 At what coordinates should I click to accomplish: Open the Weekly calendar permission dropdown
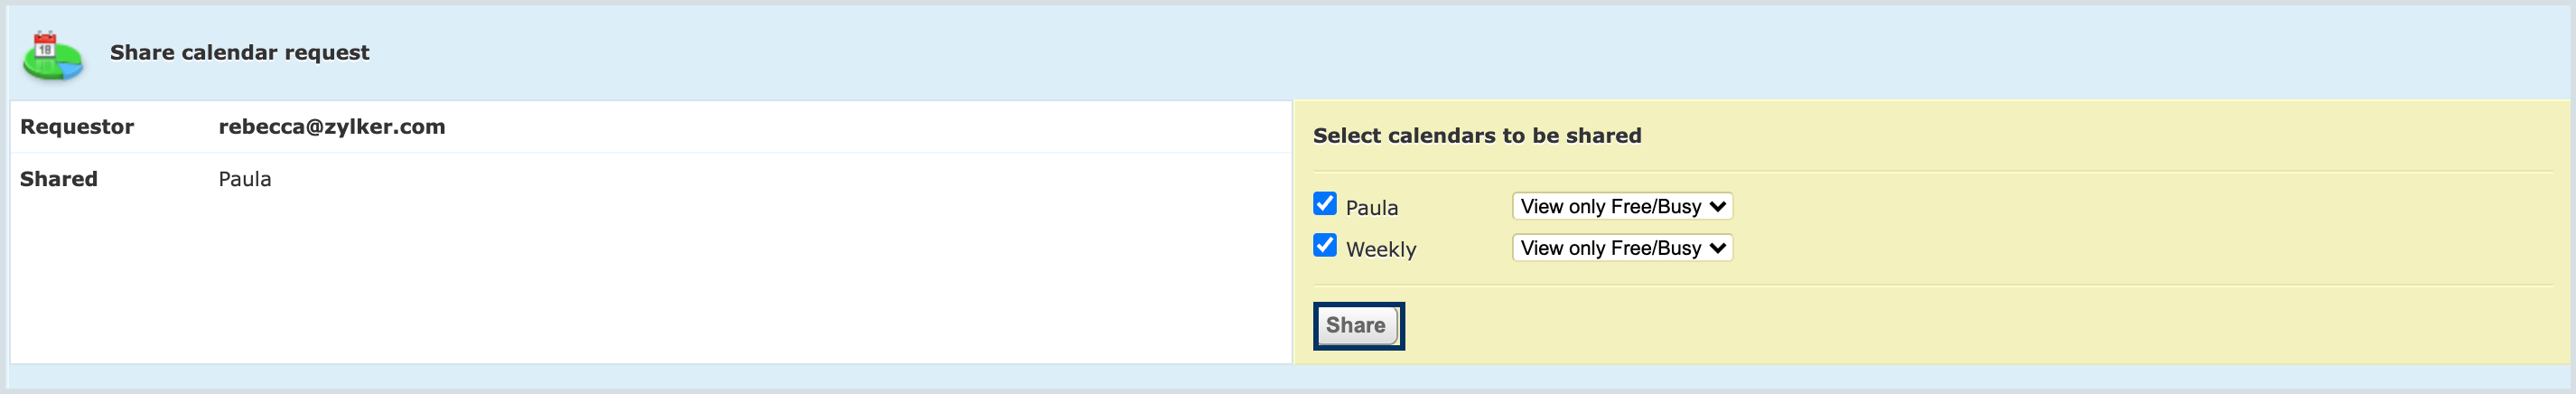coord(1621,248)
